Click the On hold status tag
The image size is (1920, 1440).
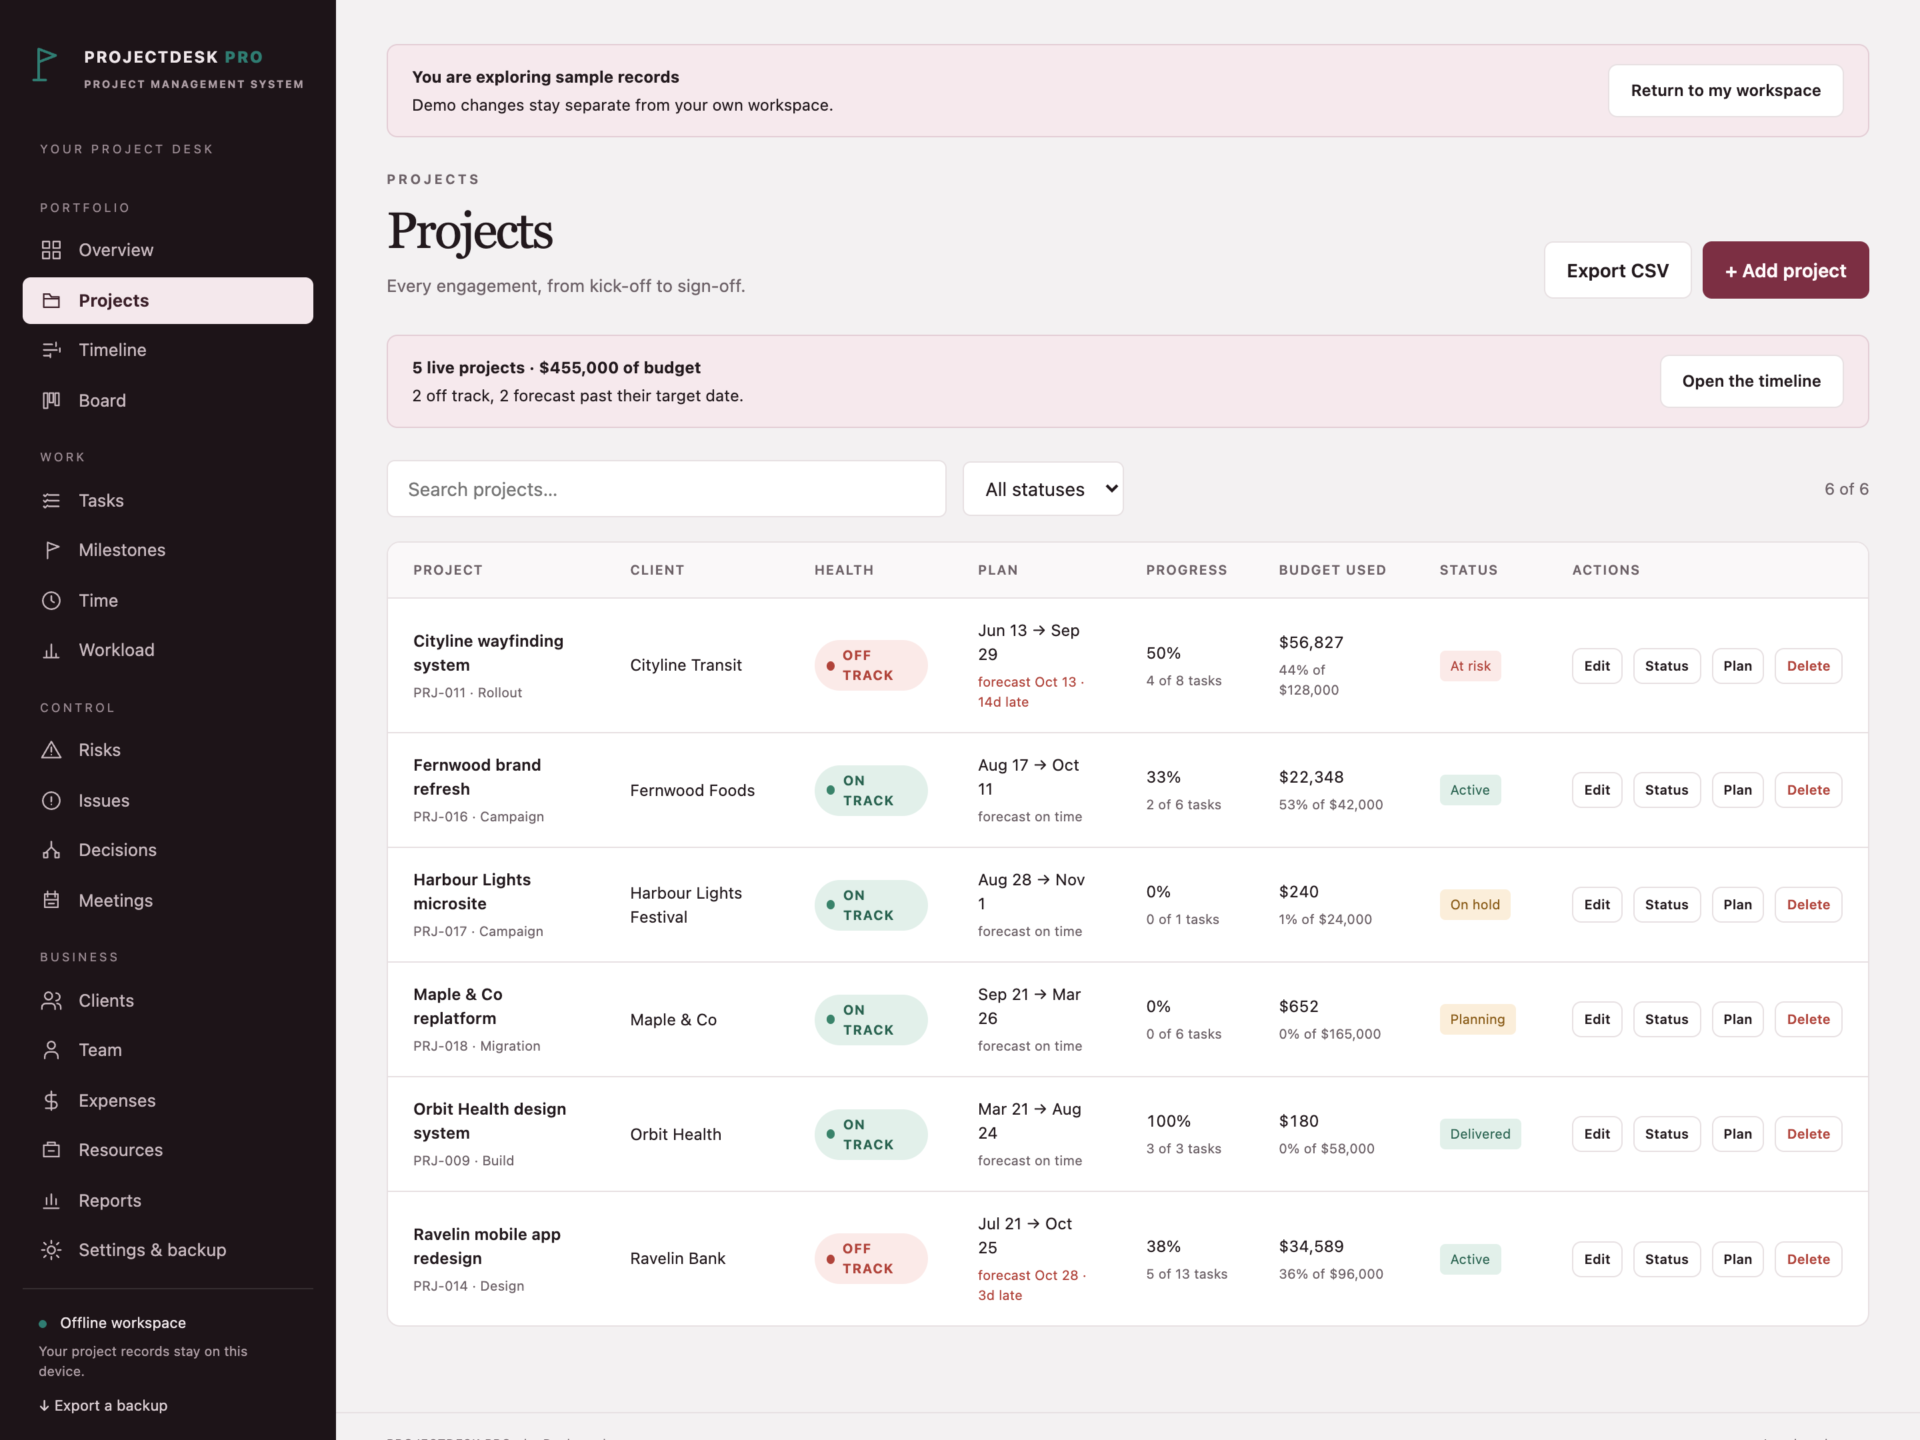[x=1475, y=905]
